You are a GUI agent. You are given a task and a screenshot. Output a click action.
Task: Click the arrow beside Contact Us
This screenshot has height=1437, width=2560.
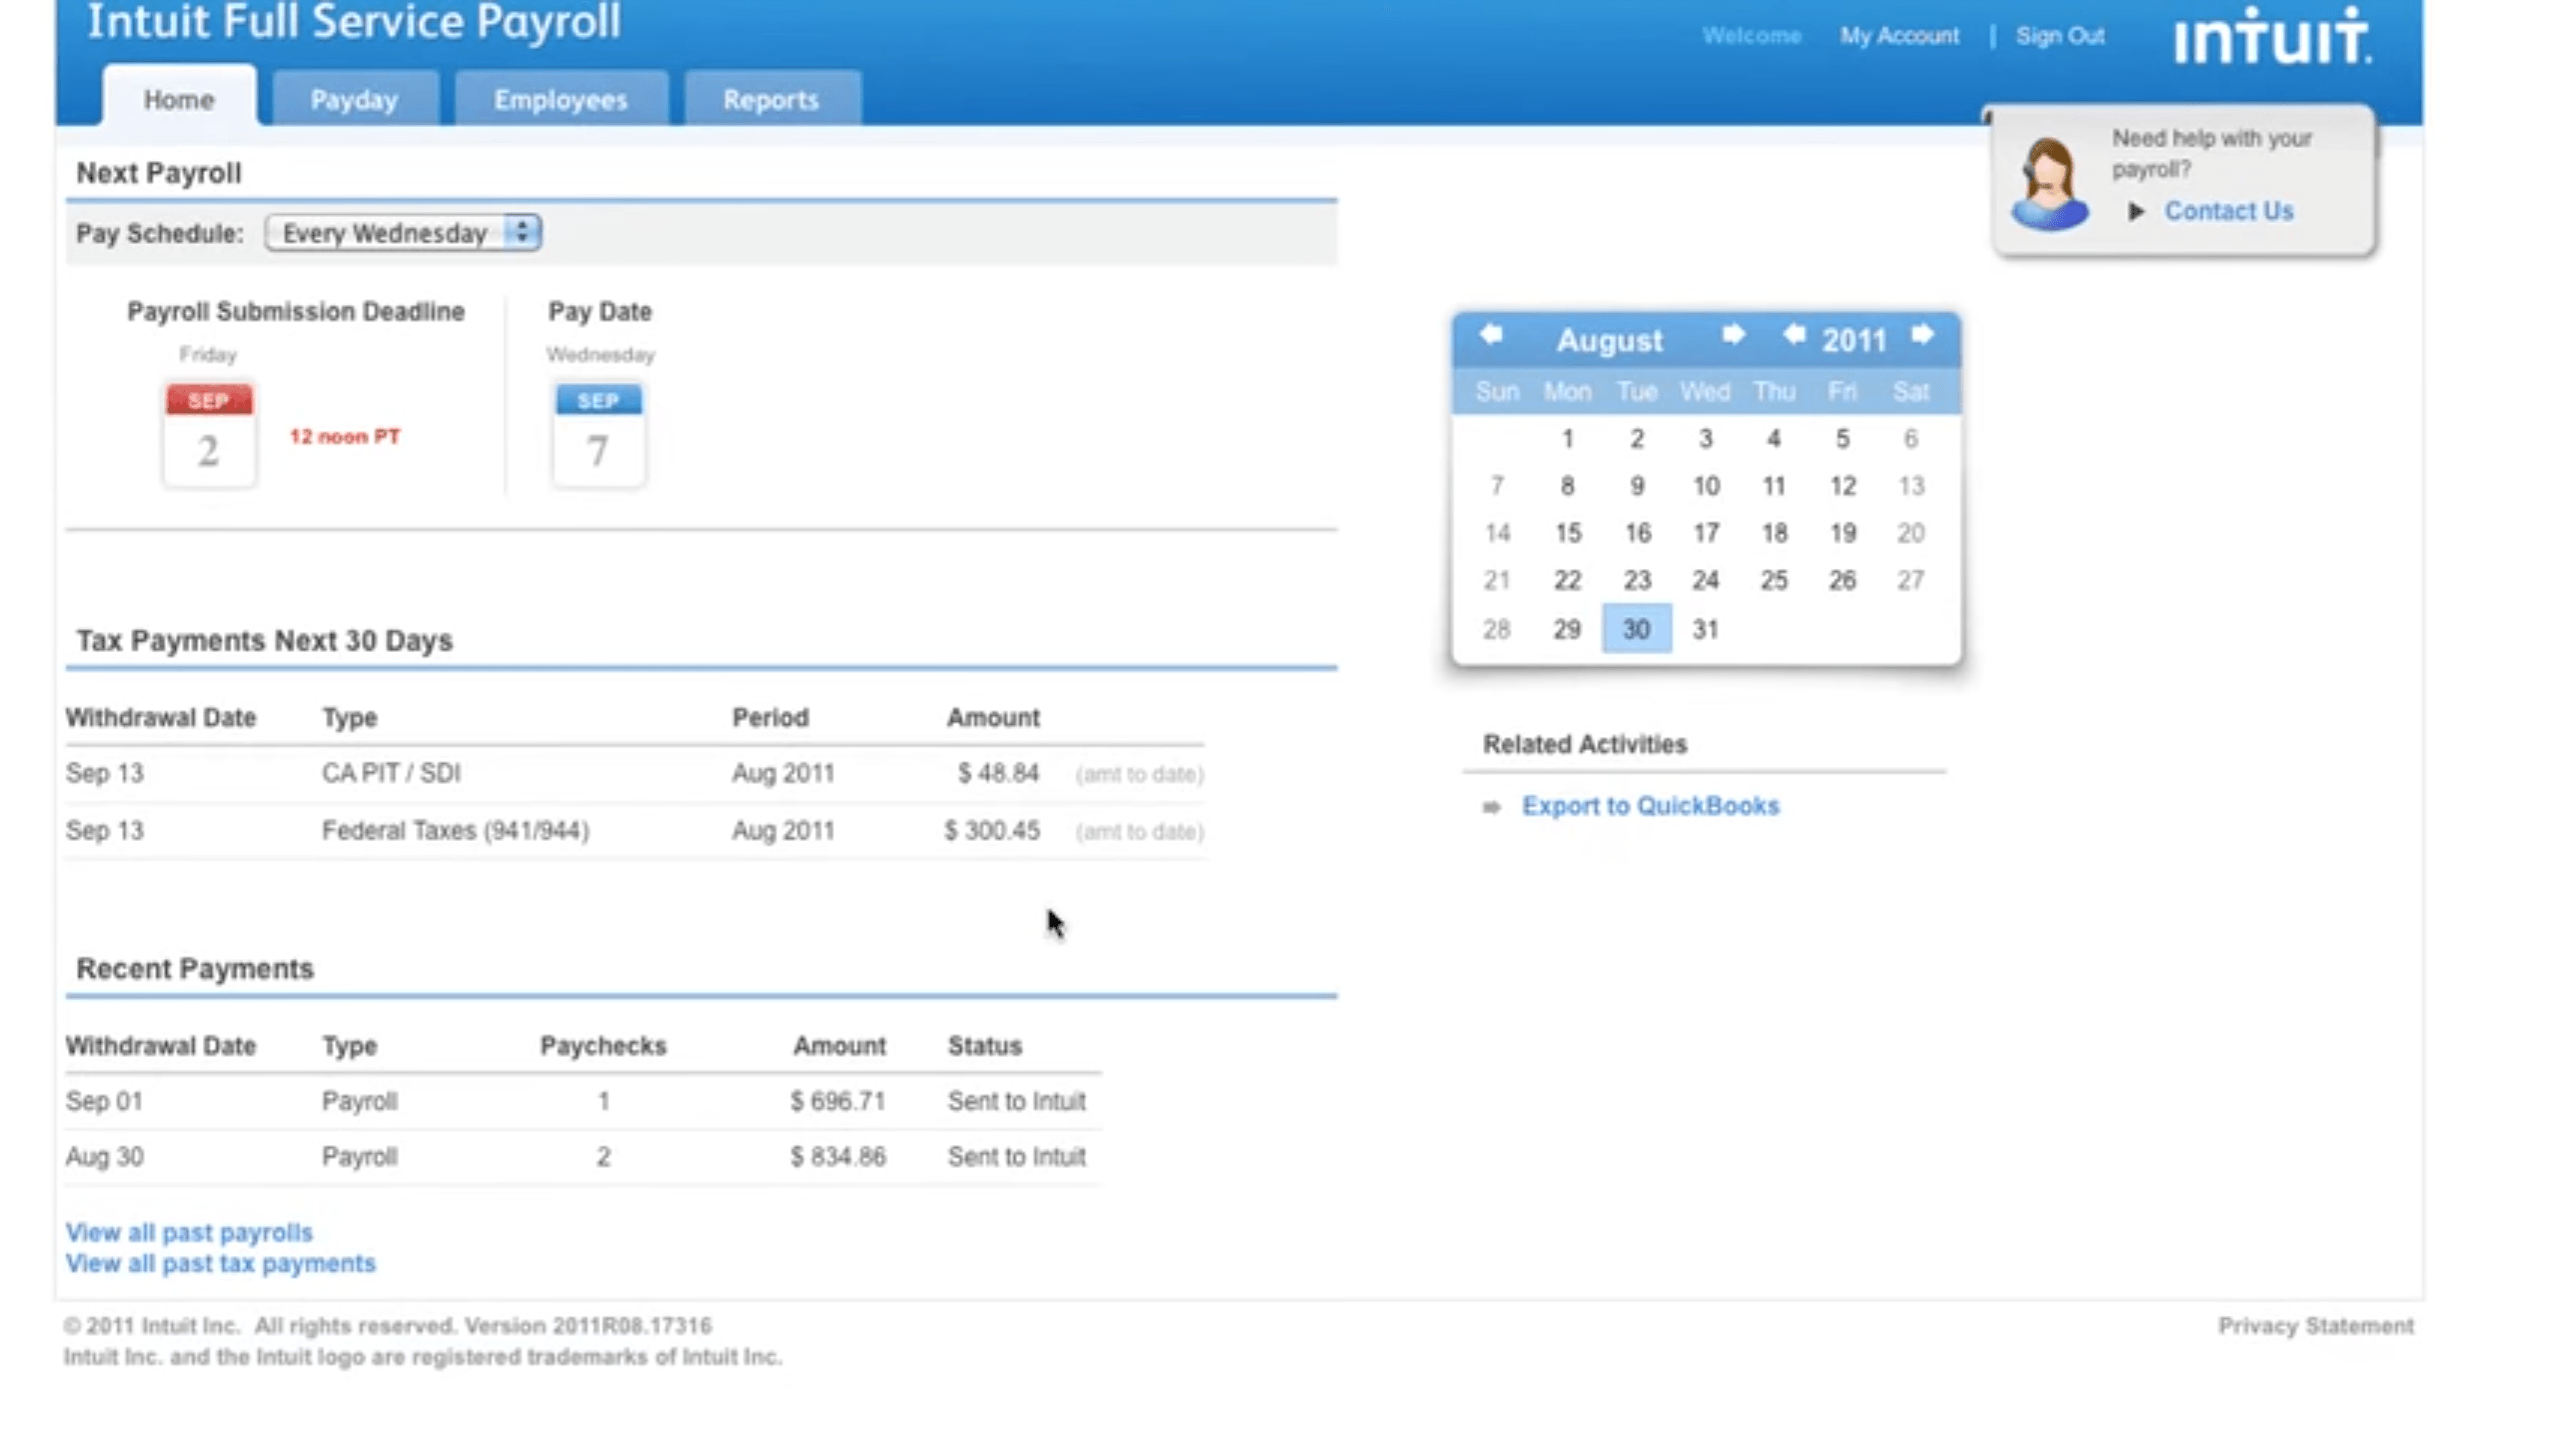(2136, 211)
